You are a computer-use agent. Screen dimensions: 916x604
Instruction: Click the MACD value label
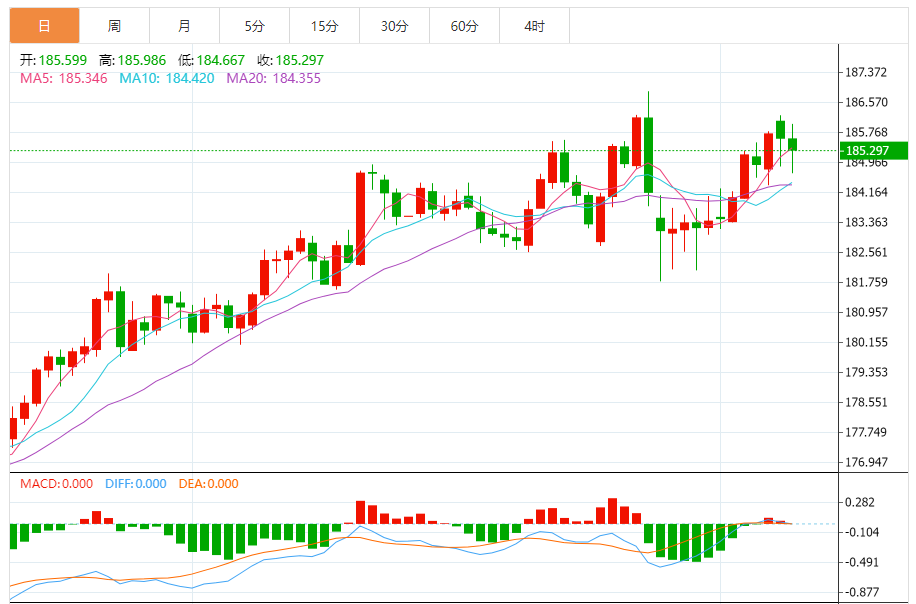[x=56, y=484]
